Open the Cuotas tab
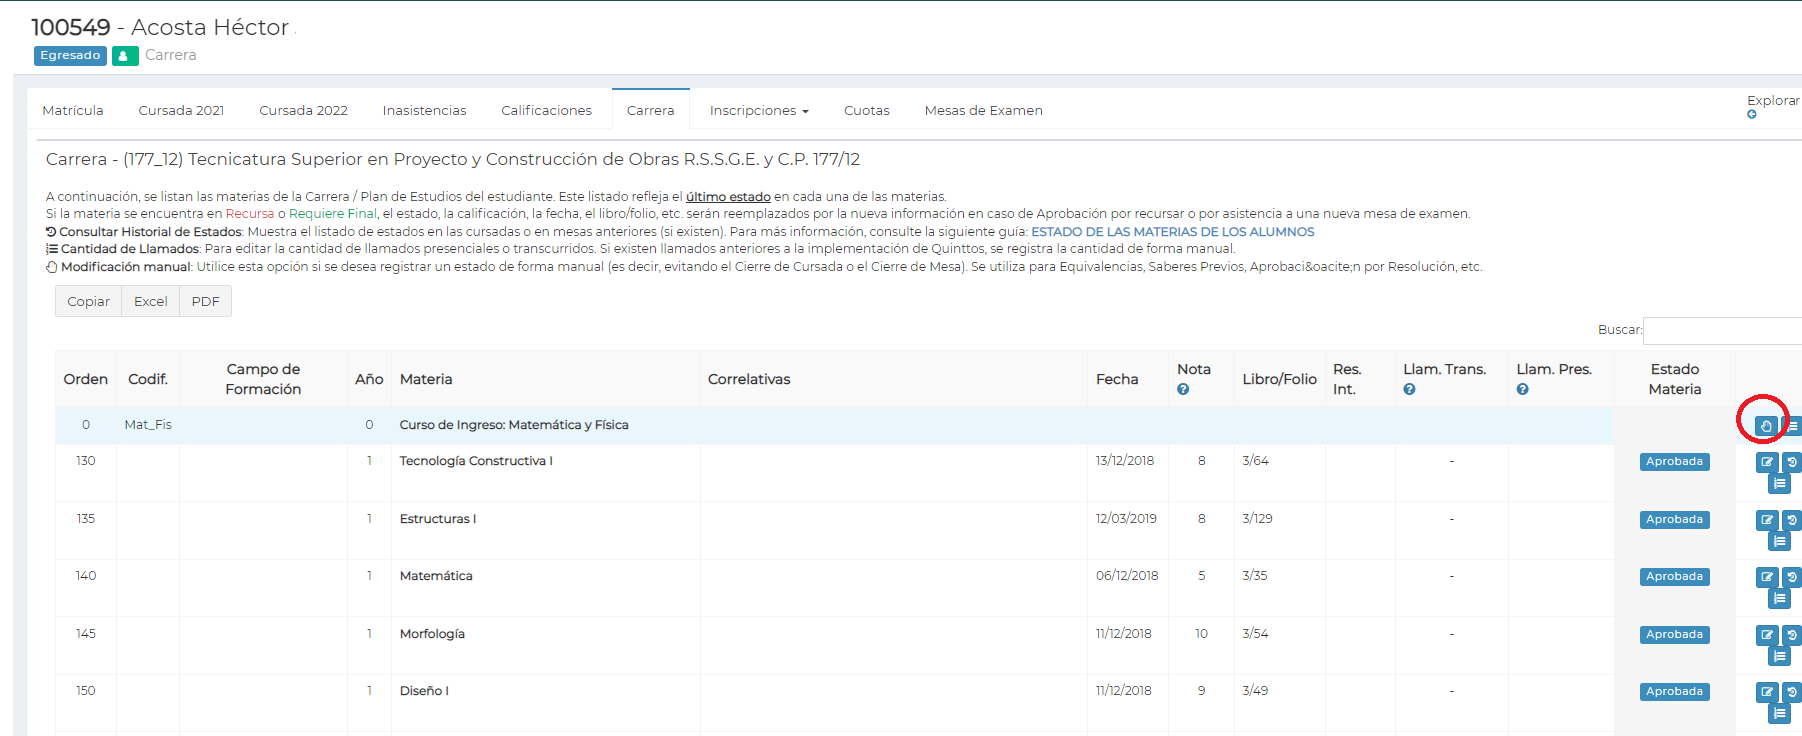This screenshot has height=736, width=1802. (867, 111)
